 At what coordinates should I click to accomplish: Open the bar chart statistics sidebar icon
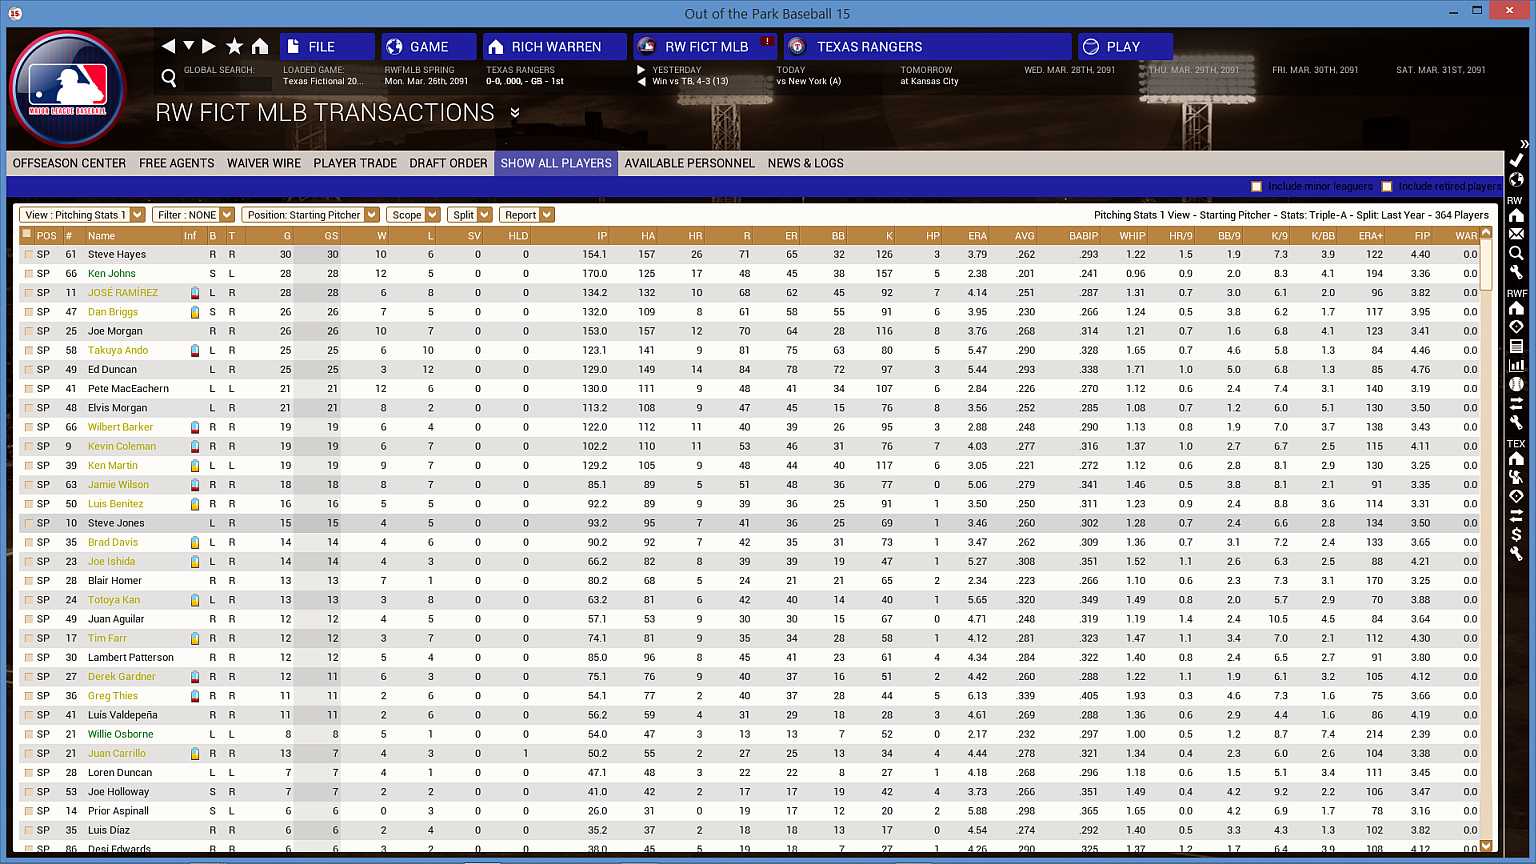[x=1516, y=365]
